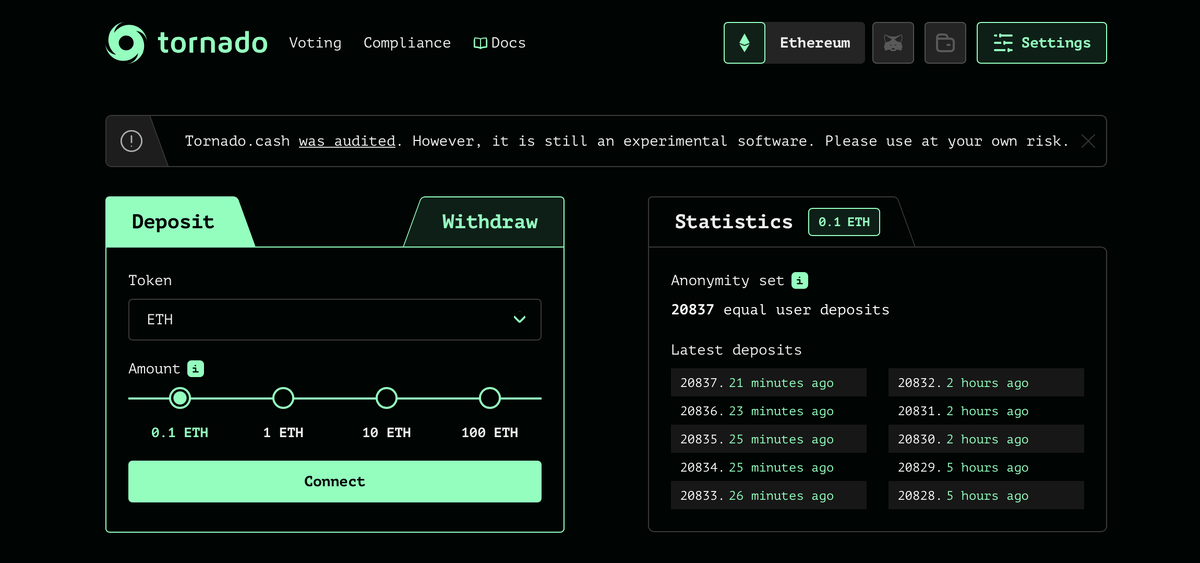Select the 100 ETH amount radio

(489, 398)
